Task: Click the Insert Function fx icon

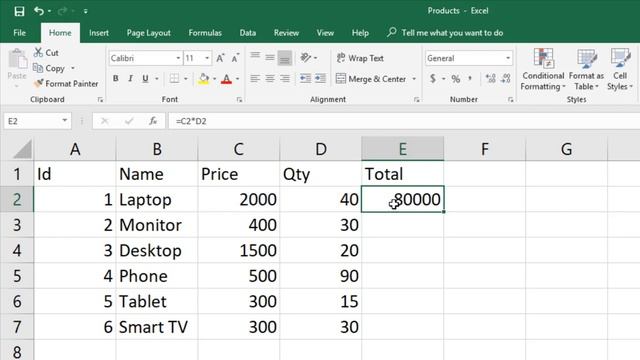Action: [153, 121]
